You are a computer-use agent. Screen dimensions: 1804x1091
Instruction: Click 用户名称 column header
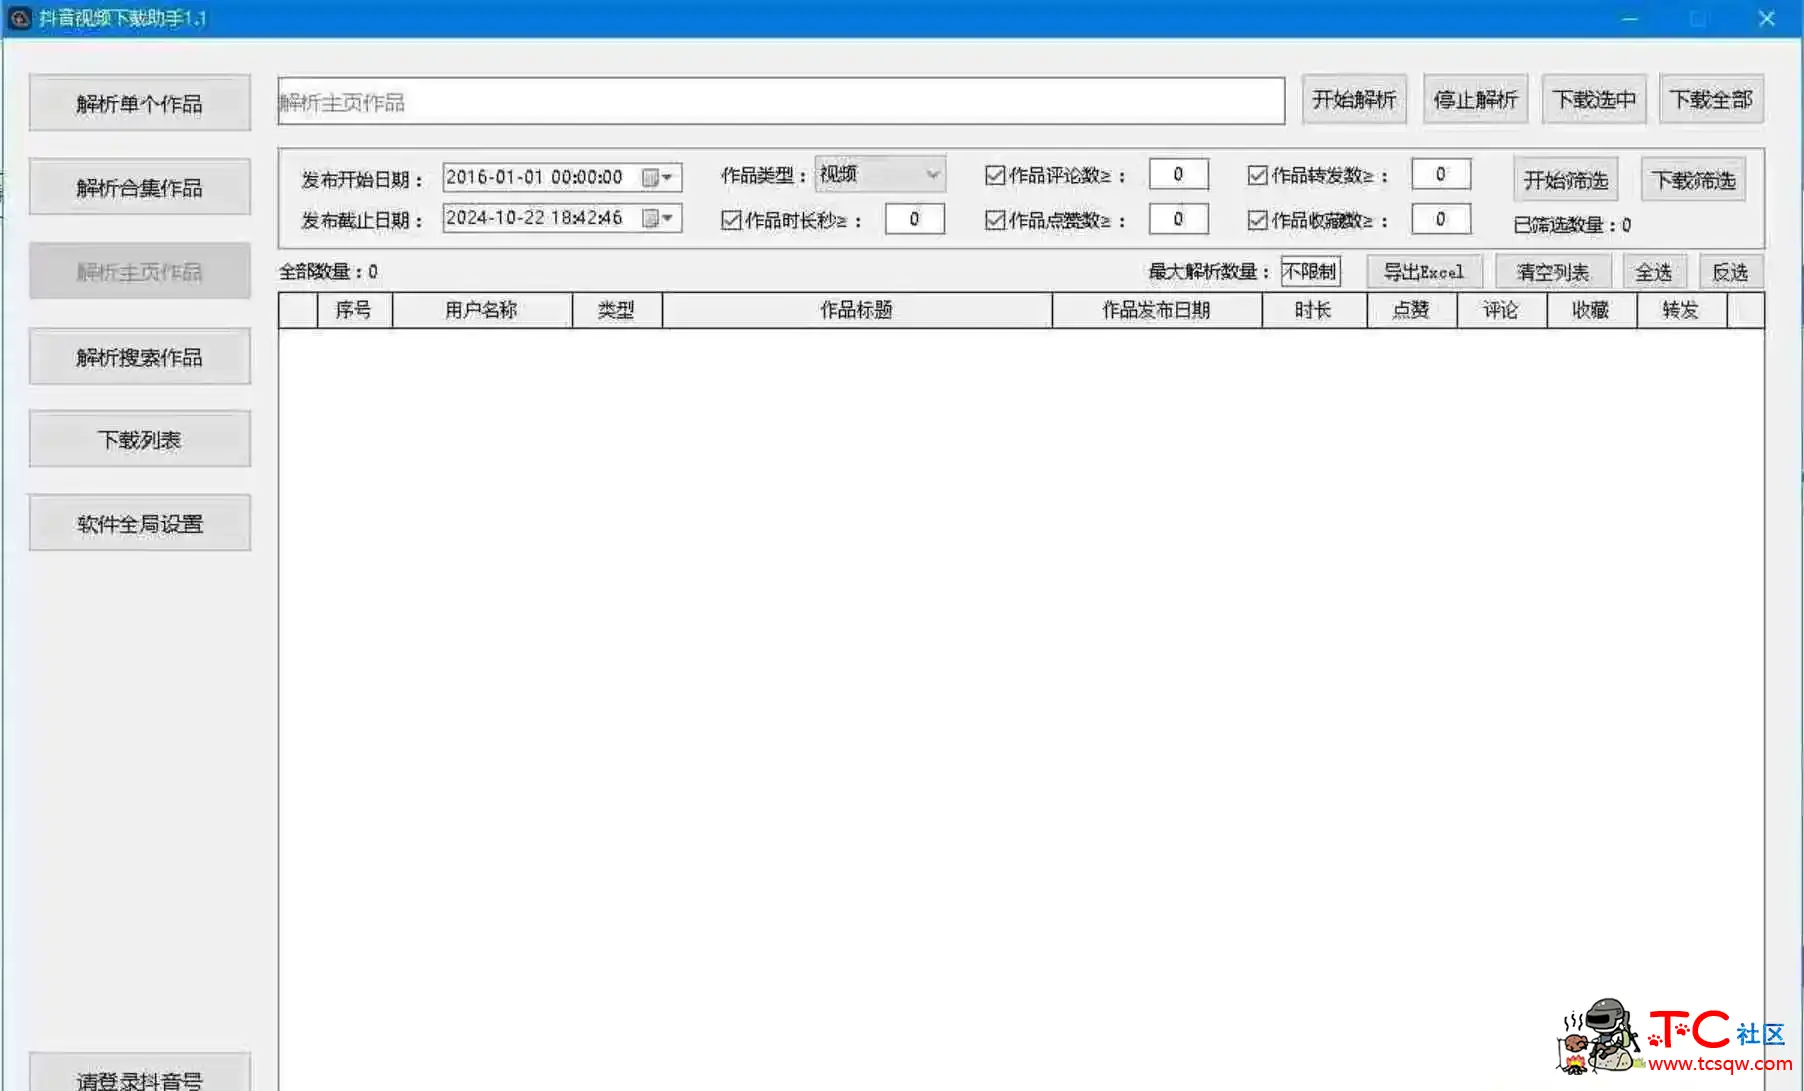point(482,310)
